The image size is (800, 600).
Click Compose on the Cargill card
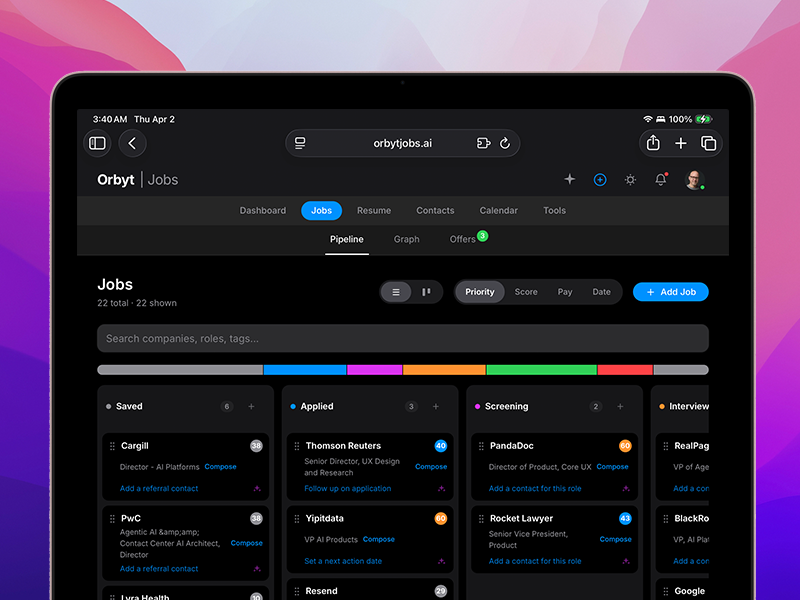pos(220,467)
